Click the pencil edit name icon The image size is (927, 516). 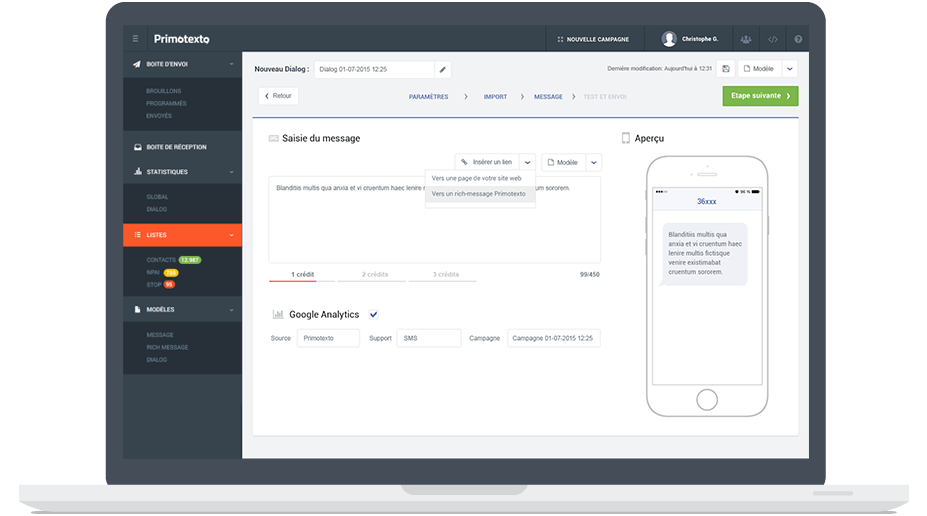[443, 69]
